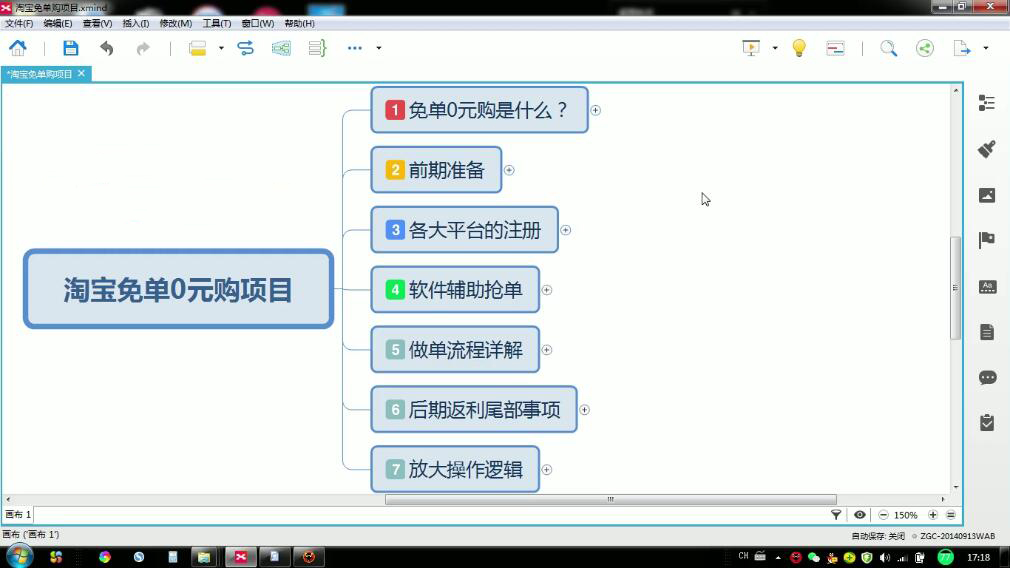The width and height of the screenshot is (1010, 568).
Task: Undo the last action
Action: click(107, 48)
